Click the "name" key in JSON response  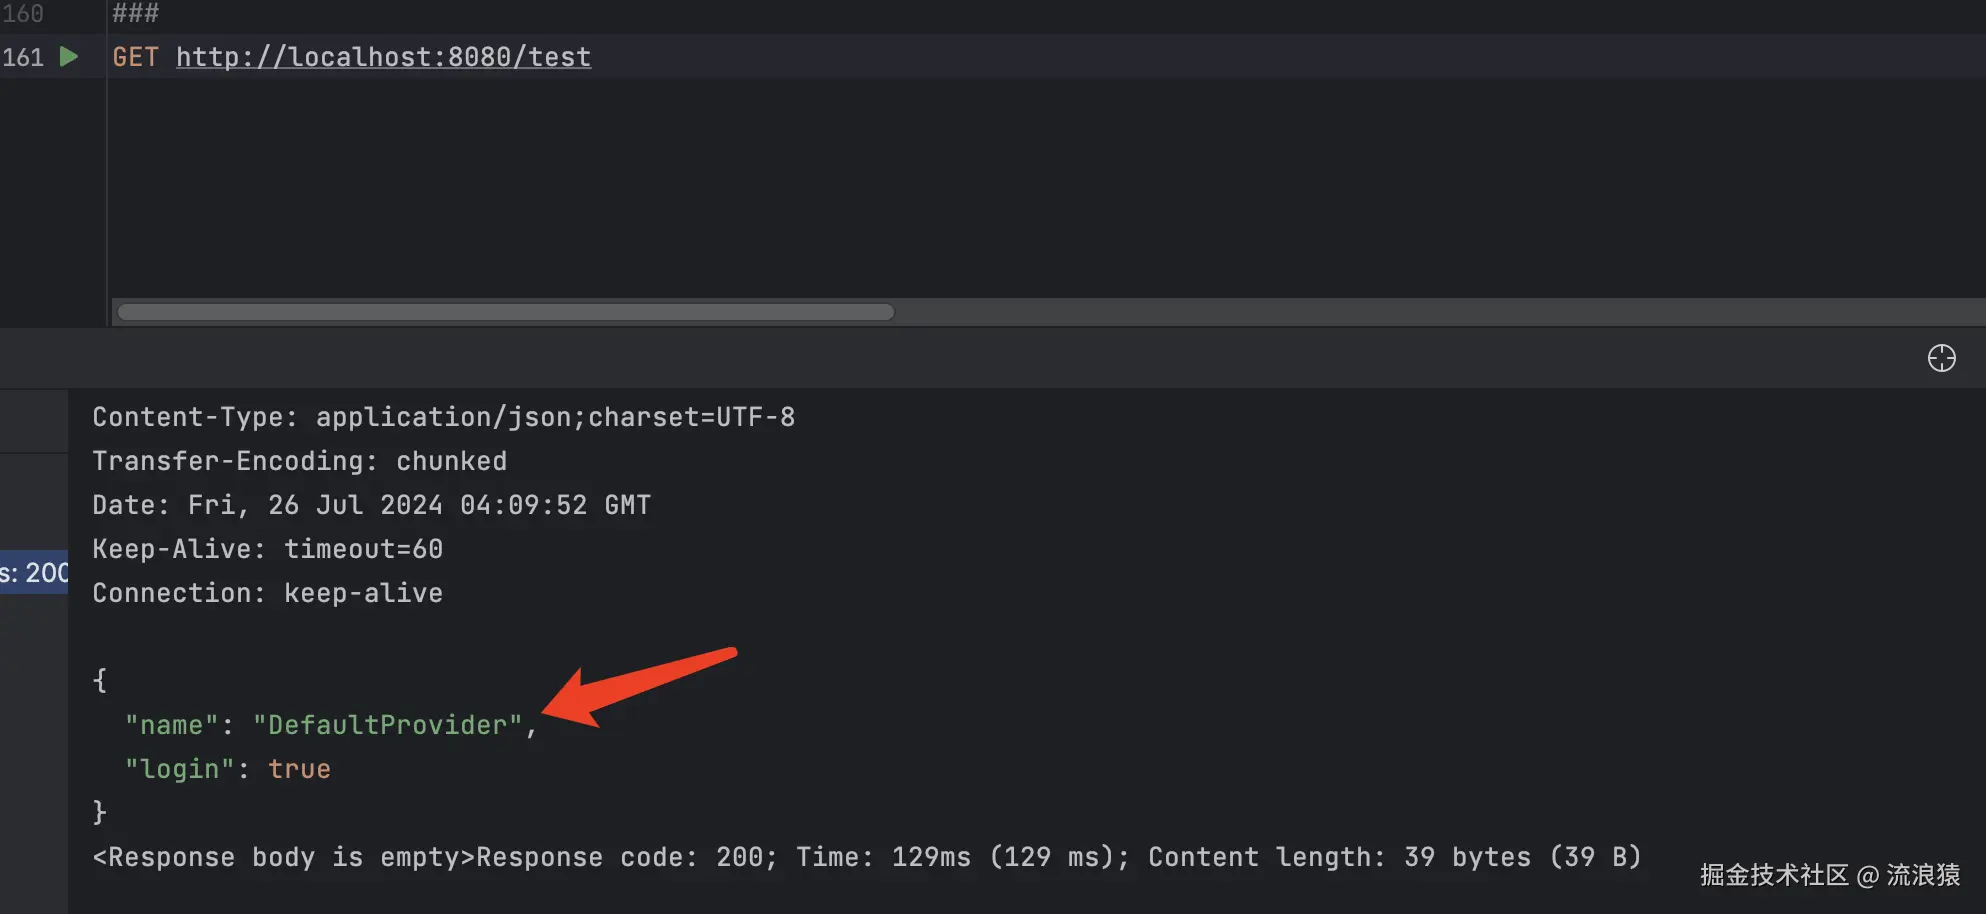click(171, 725)
